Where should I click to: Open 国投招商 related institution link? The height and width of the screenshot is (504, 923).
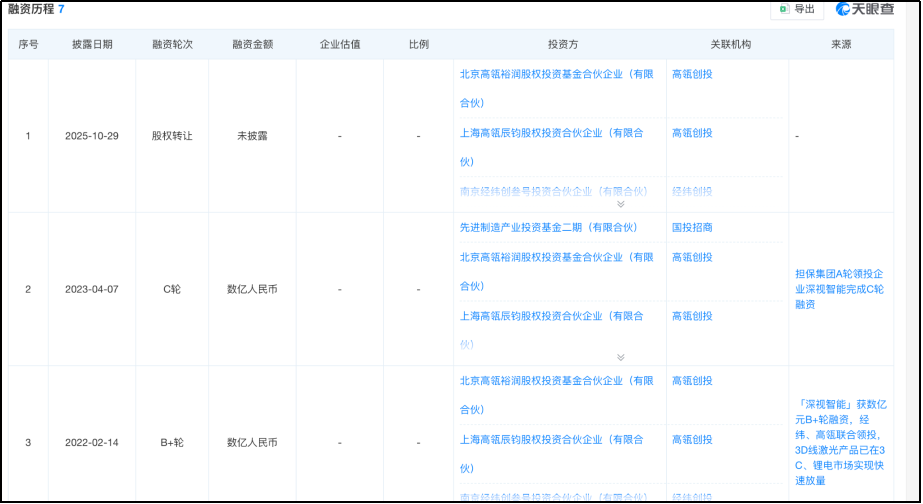click(x=692, y=228)
